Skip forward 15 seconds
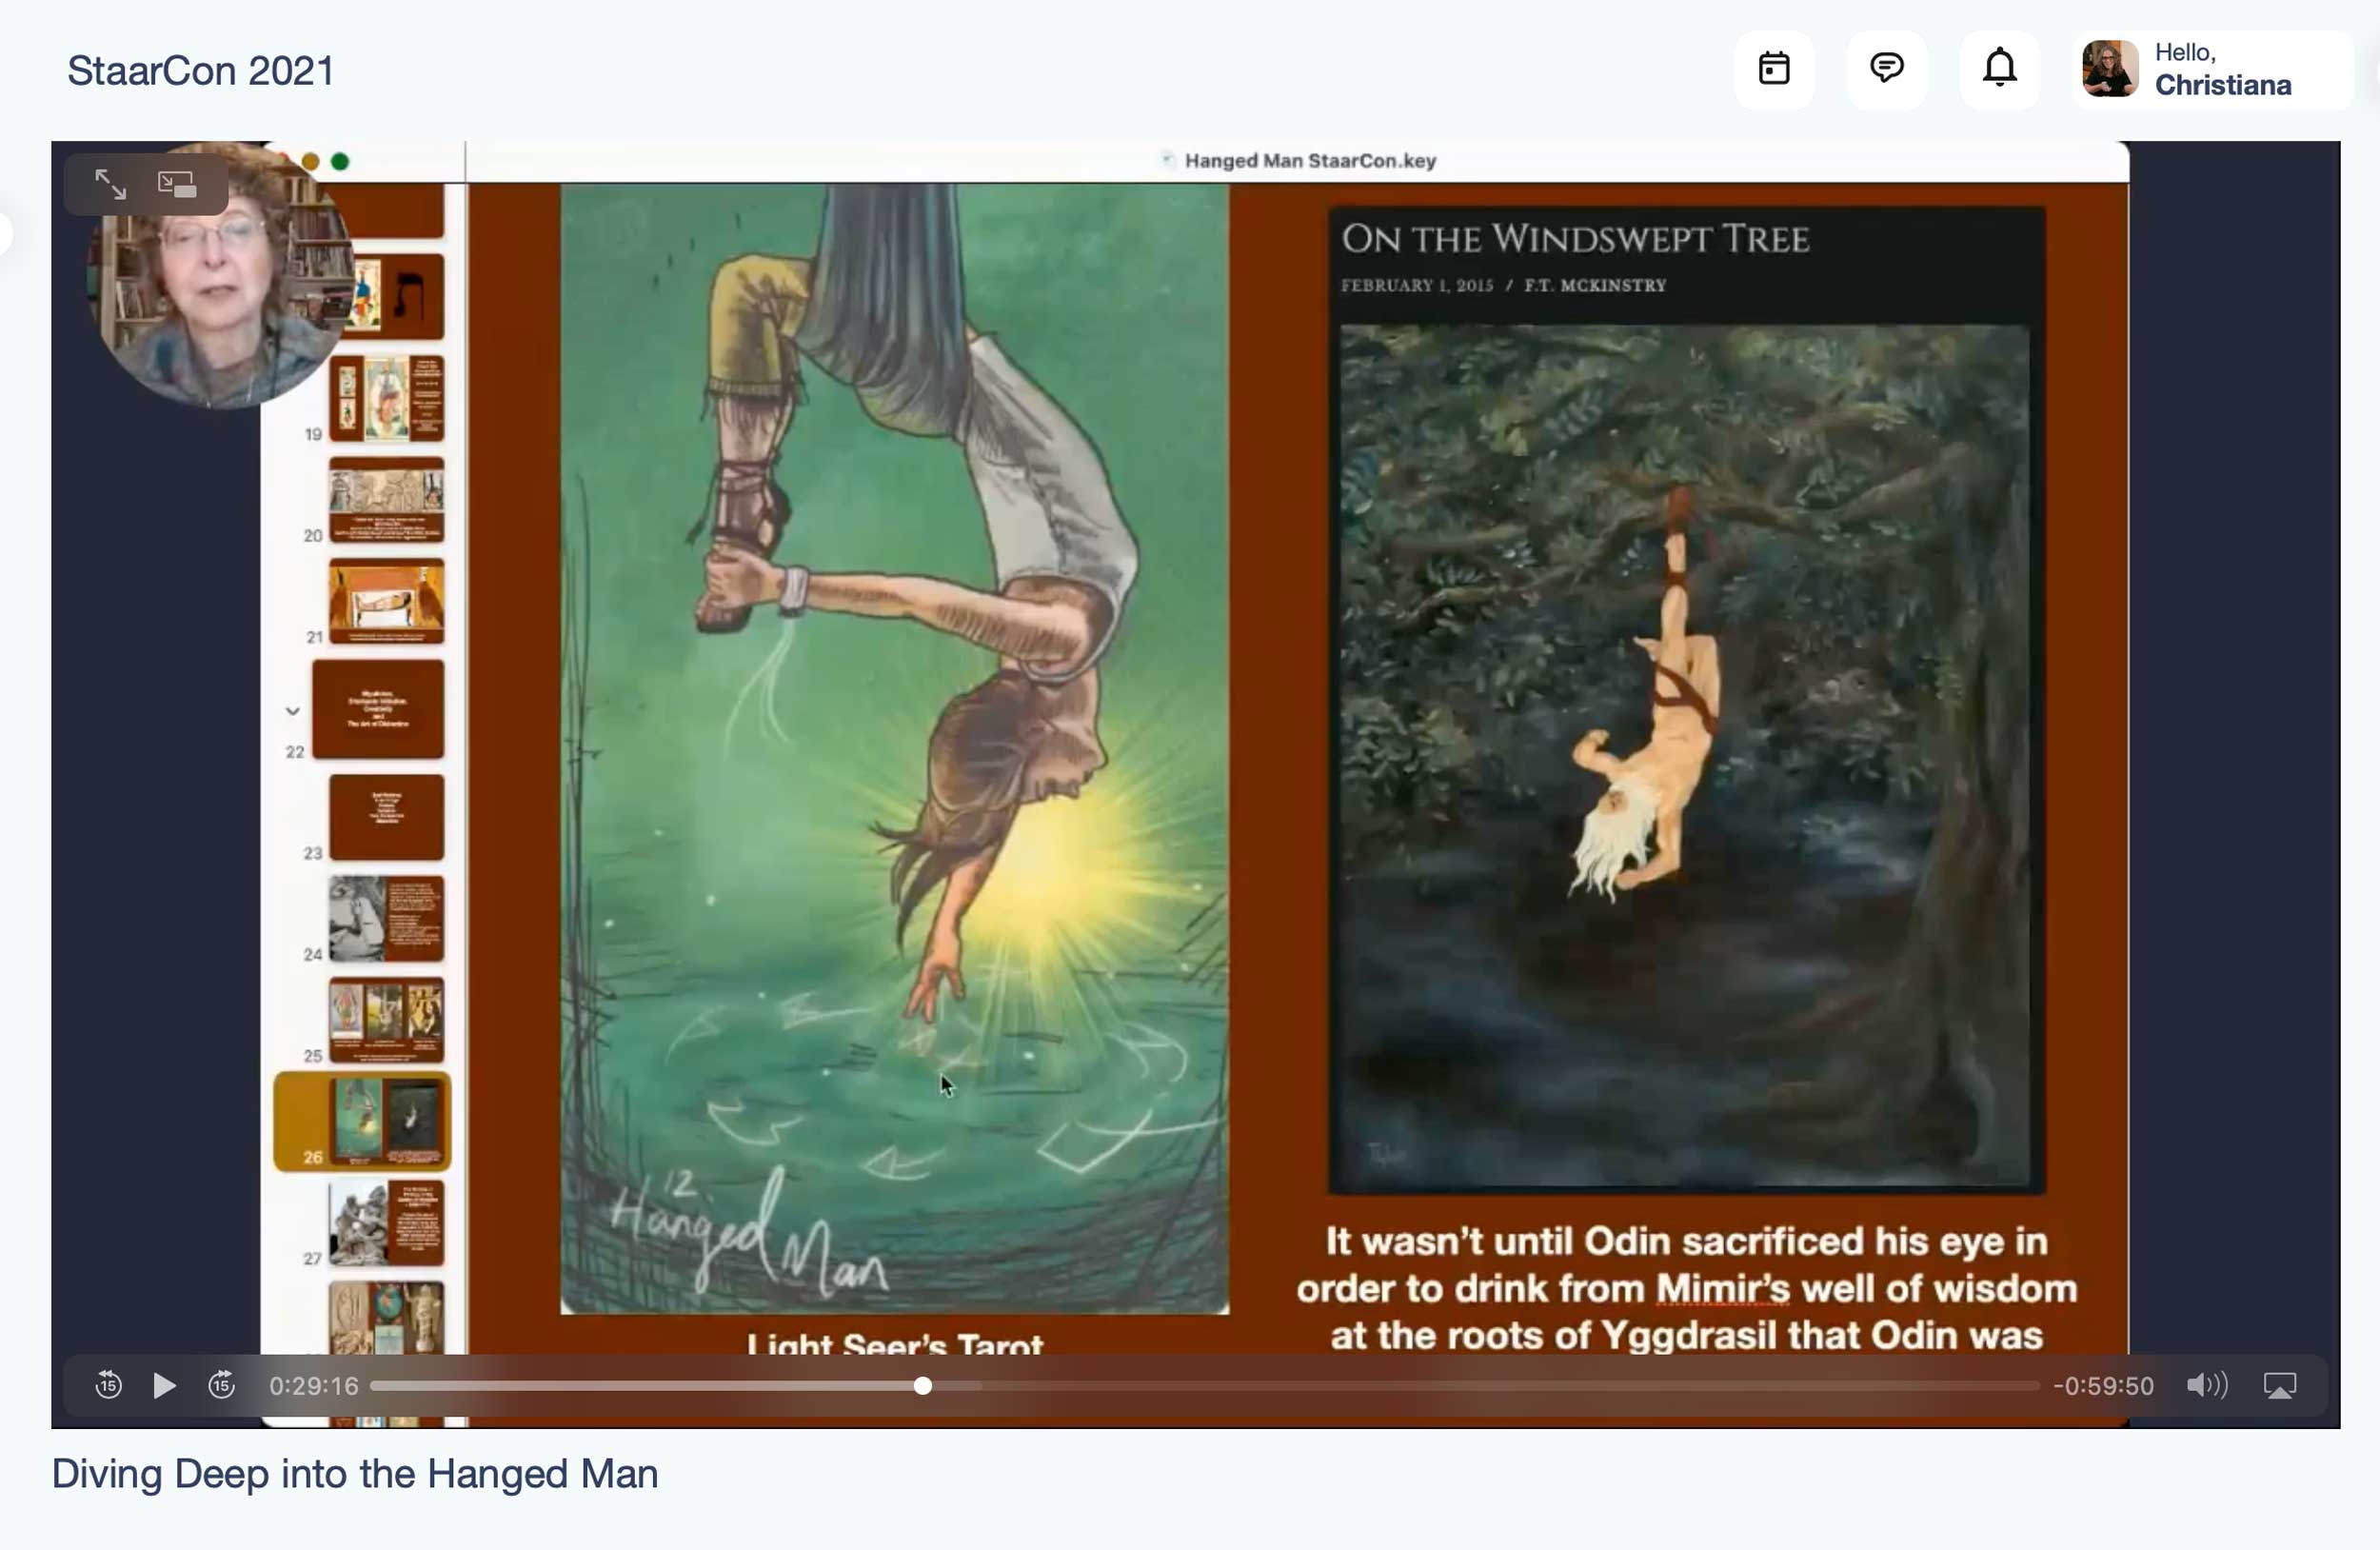This screenshot has width=2380, height=1550. [222, 1385]
